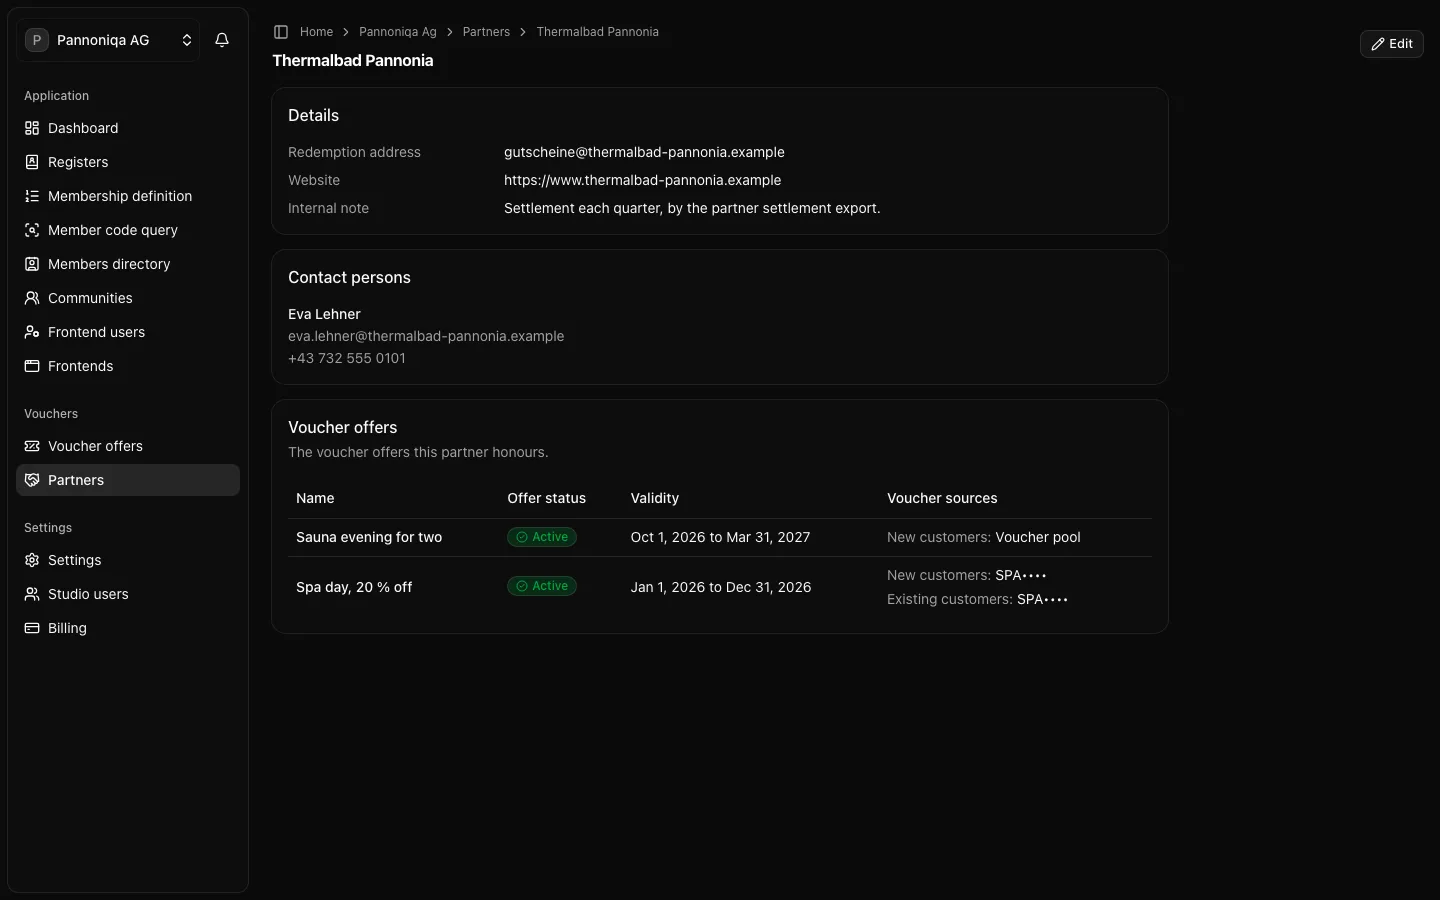Viewport: 1440px width, 900px height.
Task: Click the Studio users icon
Action: pos(32,594)
